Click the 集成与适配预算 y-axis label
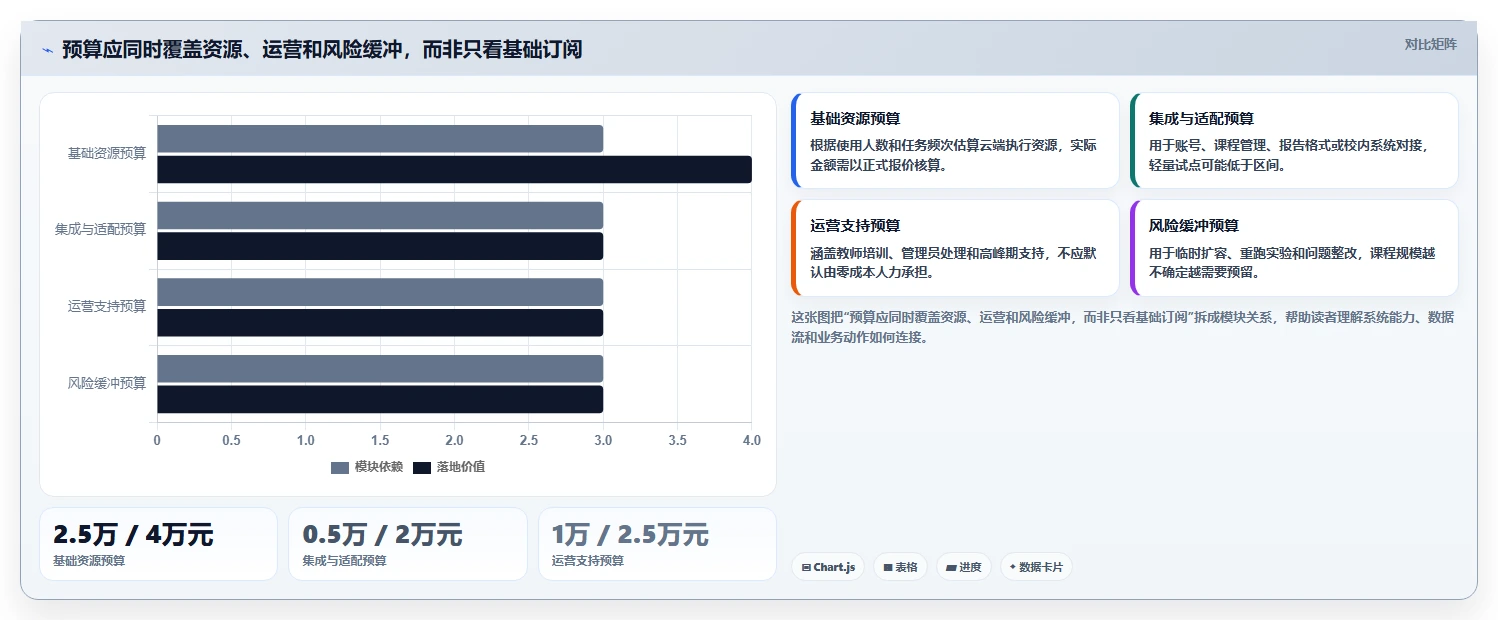The width and height of the screenshot is (1498, 620). [100, 229]
